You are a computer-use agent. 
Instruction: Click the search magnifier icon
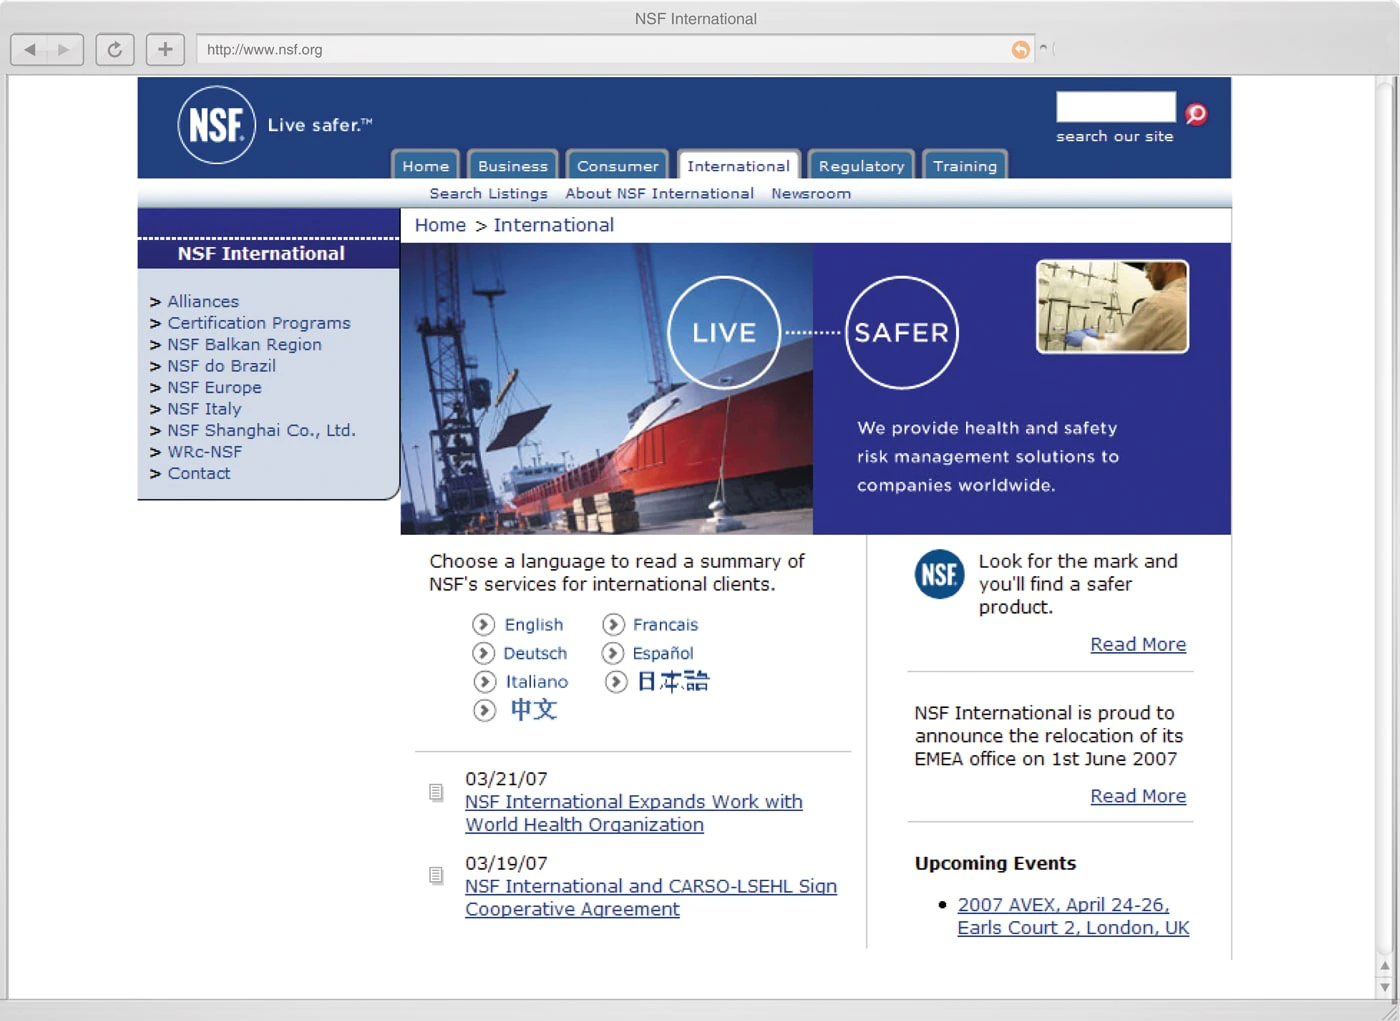pyautogui.click(x=1196, y=113)
